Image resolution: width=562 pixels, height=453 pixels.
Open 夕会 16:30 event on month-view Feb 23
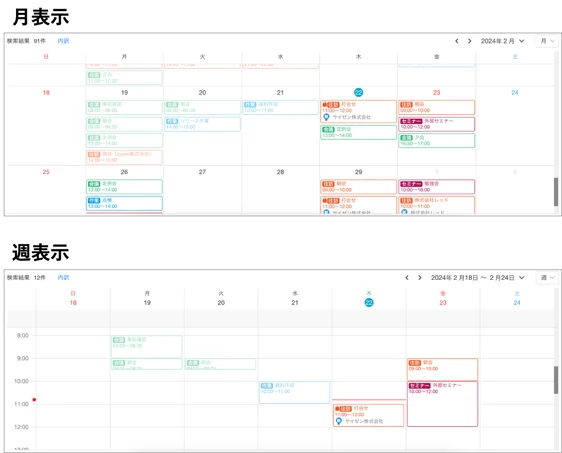click(x=437, y=140)
